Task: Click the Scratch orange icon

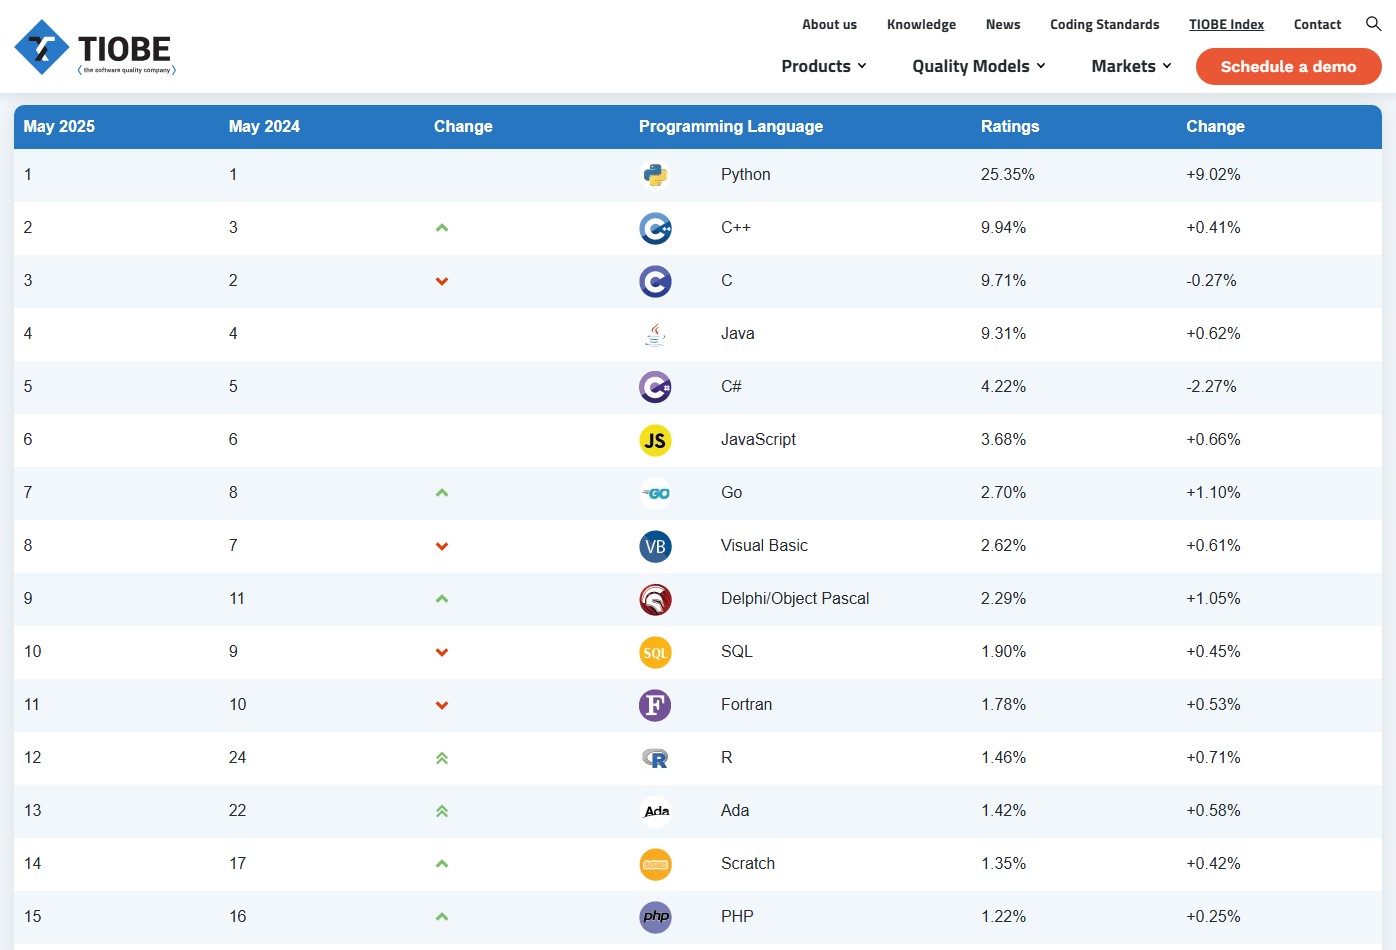Action: (655, 864)
